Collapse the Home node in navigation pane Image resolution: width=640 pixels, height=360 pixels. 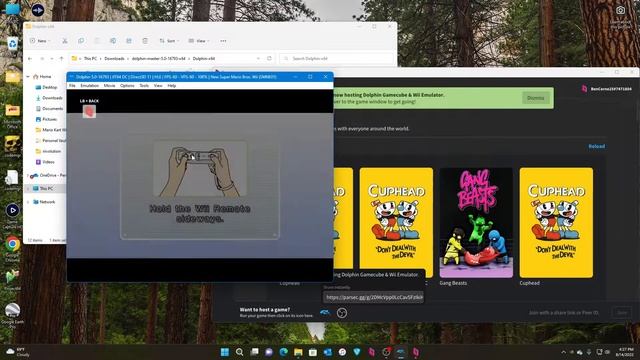tap(28, 77)
